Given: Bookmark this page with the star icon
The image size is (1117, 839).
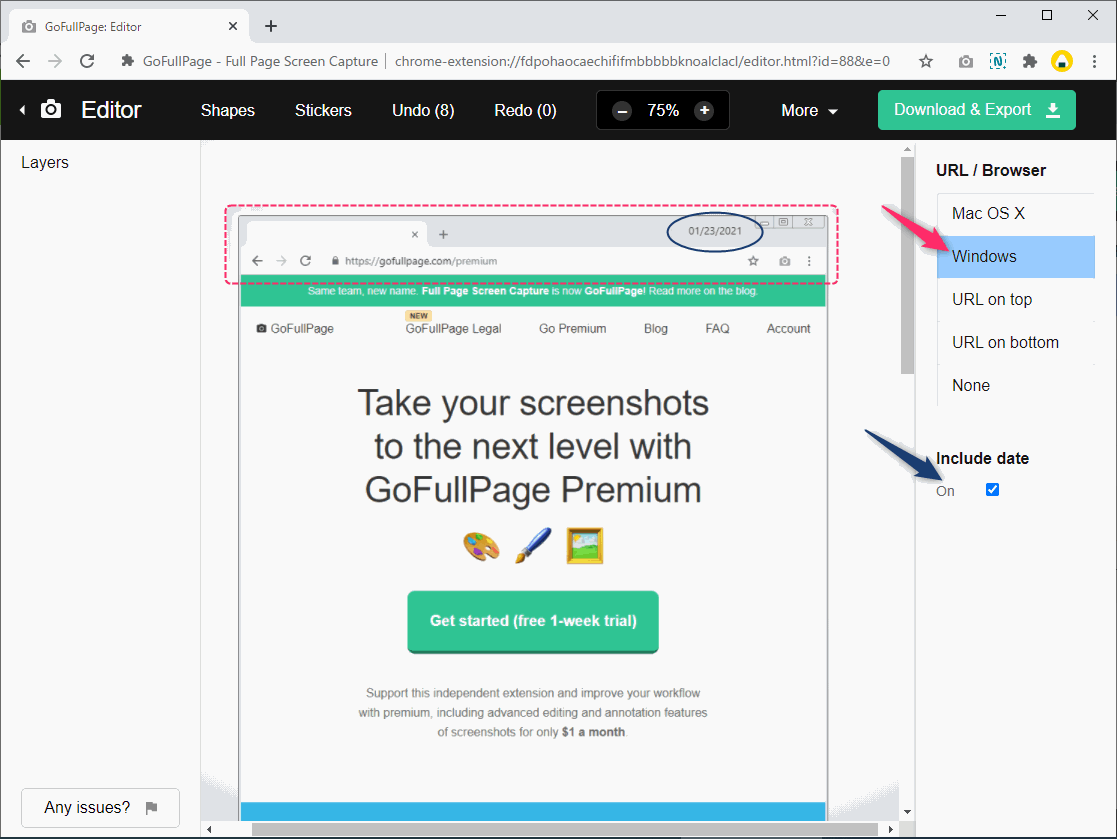Looking at the screenshot, I should 925,61.
